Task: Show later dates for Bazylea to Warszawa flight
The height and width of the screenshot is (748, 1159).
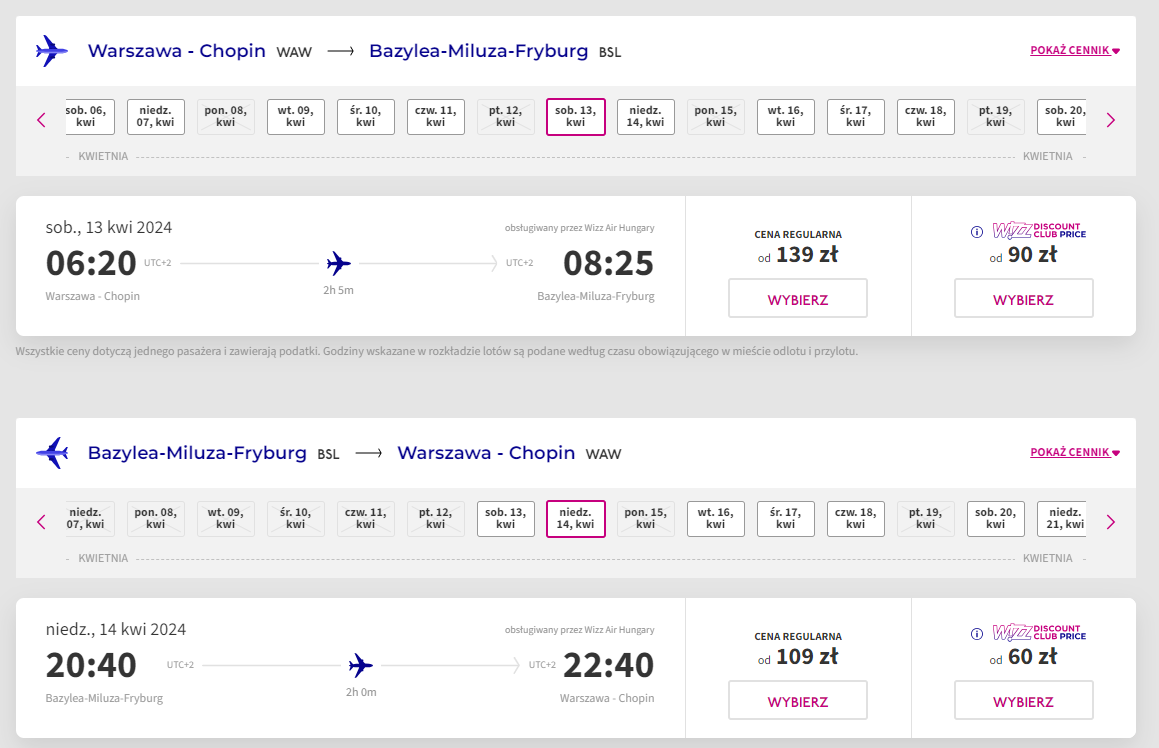Action: pyautogui.click(x=1110, y=522)
